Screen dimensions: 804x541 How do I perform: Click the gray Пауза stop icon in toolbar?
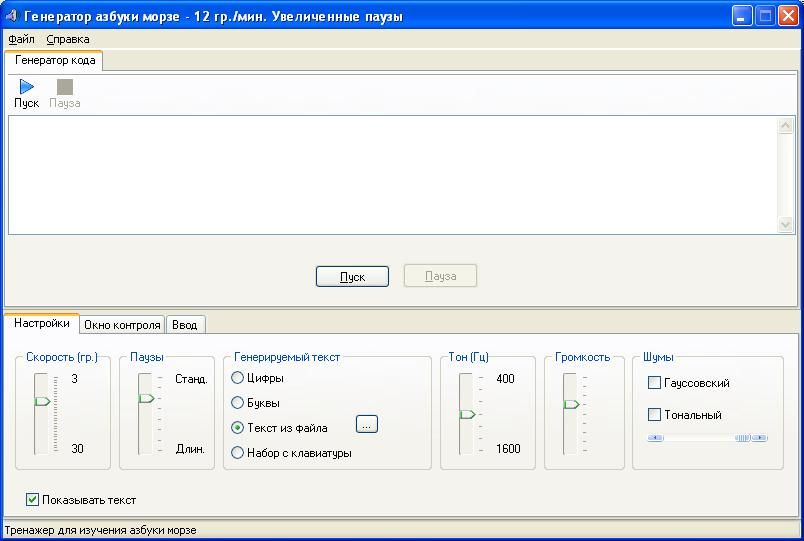[x=65, y=88]
